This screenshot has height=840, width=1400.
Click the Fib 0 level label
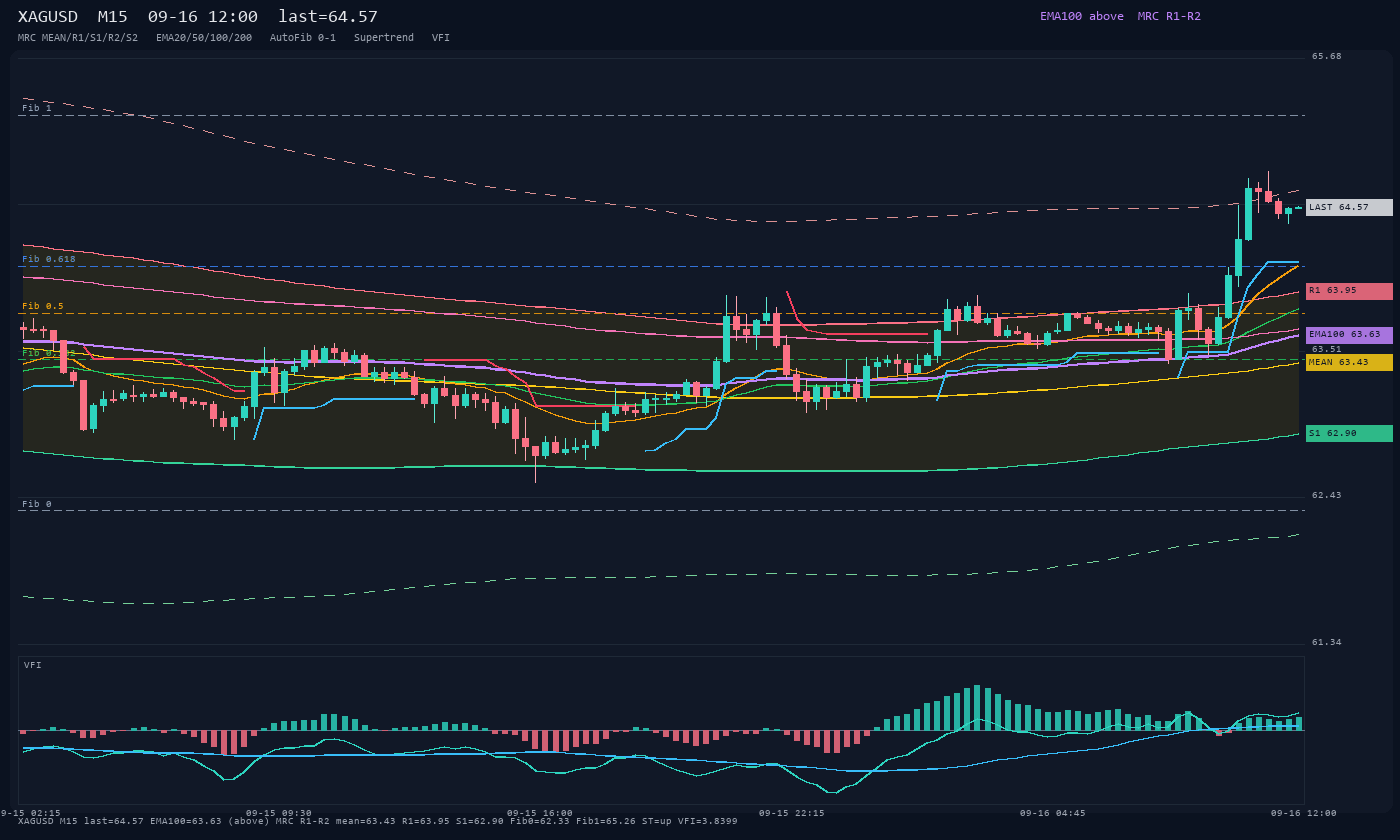(x=37, y=504)
